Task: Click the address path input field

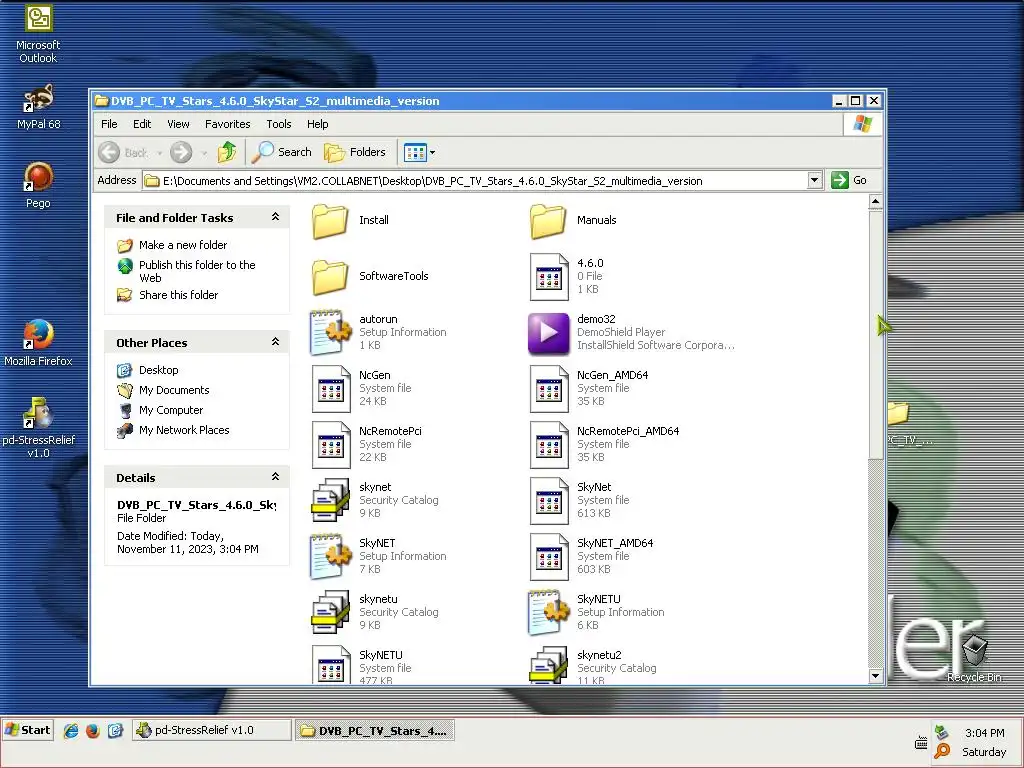Action: 475,181
